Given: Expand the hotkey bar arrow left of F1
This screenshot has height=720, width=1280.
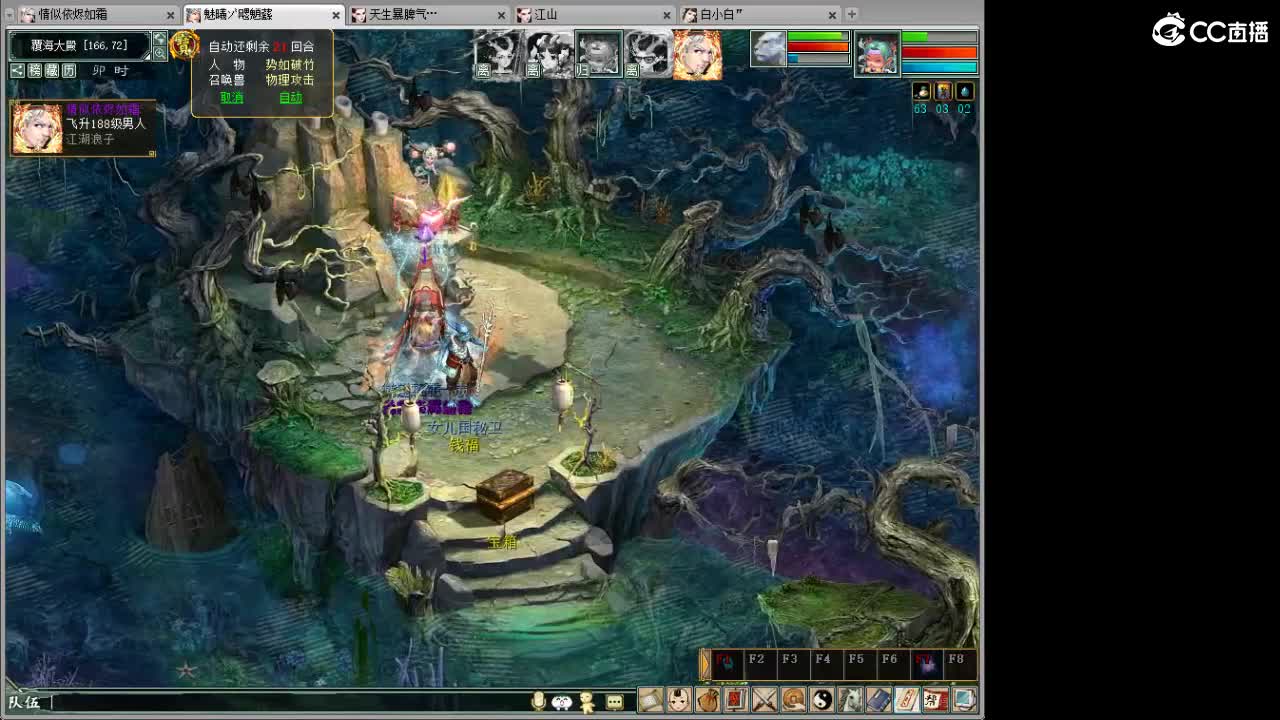Looking at the screenshot, I should (x=705, y=664).
